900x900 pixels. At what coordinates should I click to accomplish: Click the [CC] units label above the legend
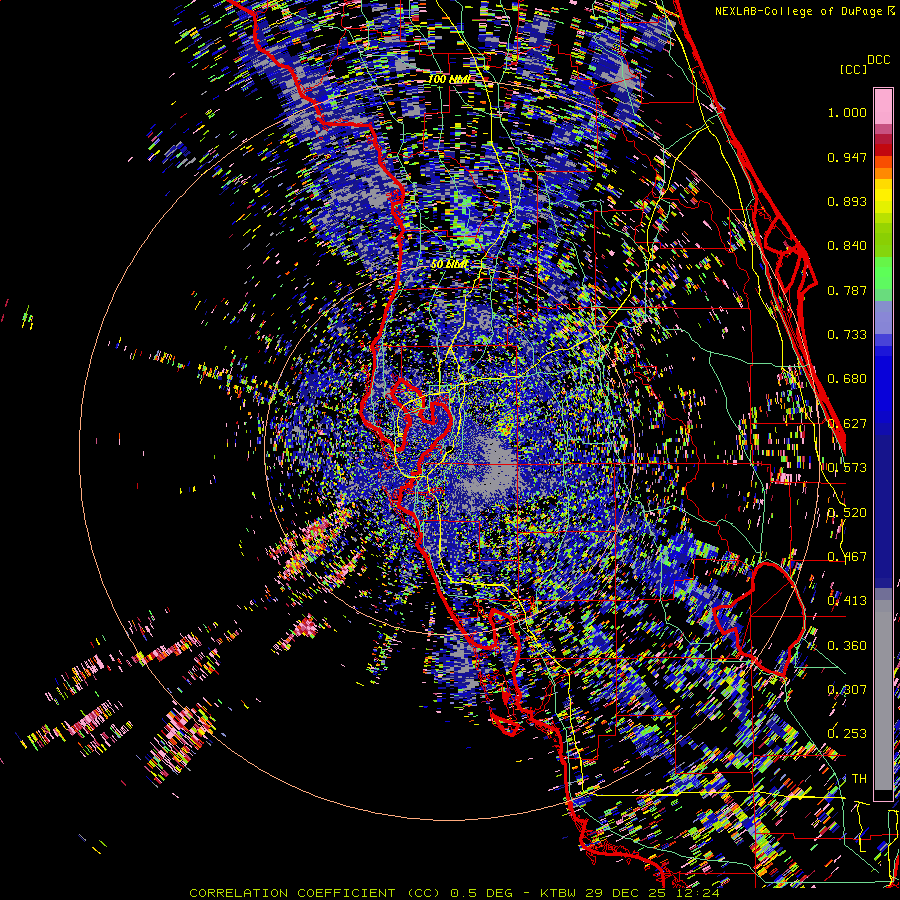point(854,69)
